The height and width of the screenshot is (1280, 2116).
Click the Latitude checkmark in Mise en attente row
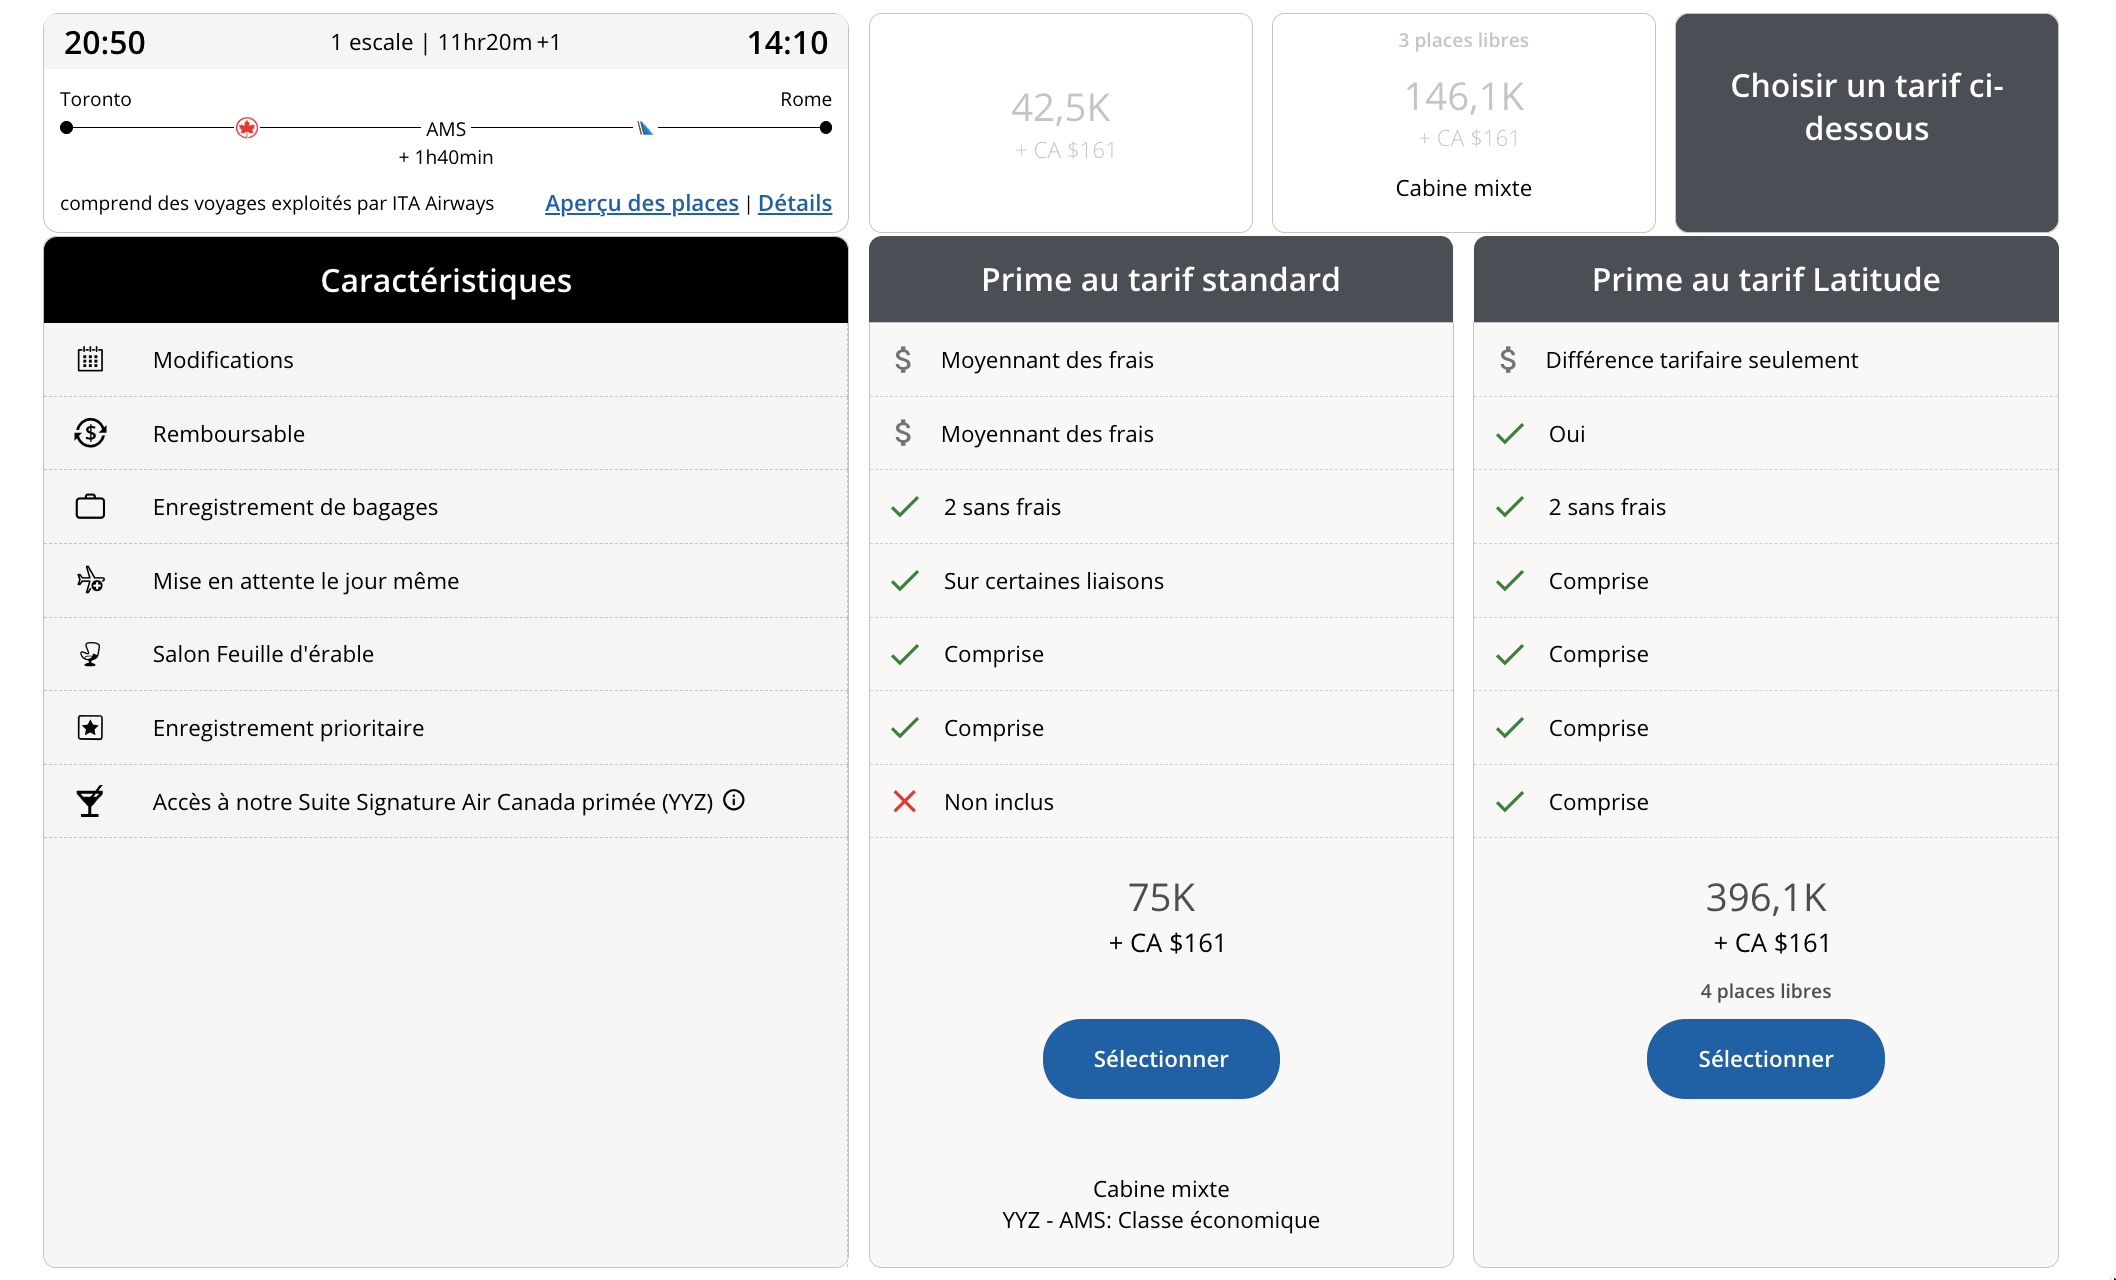(x=1510, y=581)
